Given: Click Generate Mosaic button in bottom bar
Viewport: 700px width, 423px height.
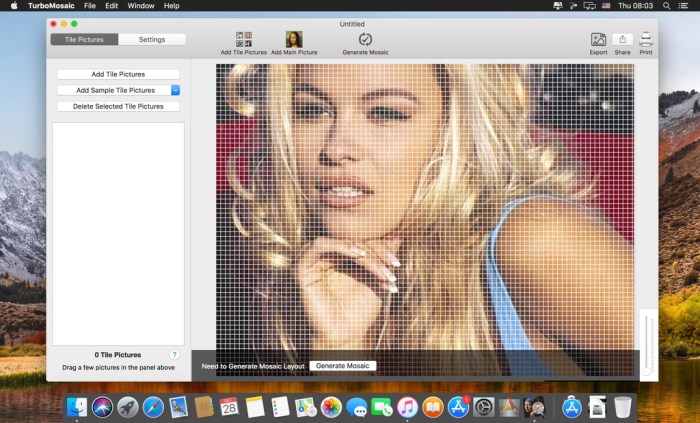Looking at the screenshot, I should point(343,366).
